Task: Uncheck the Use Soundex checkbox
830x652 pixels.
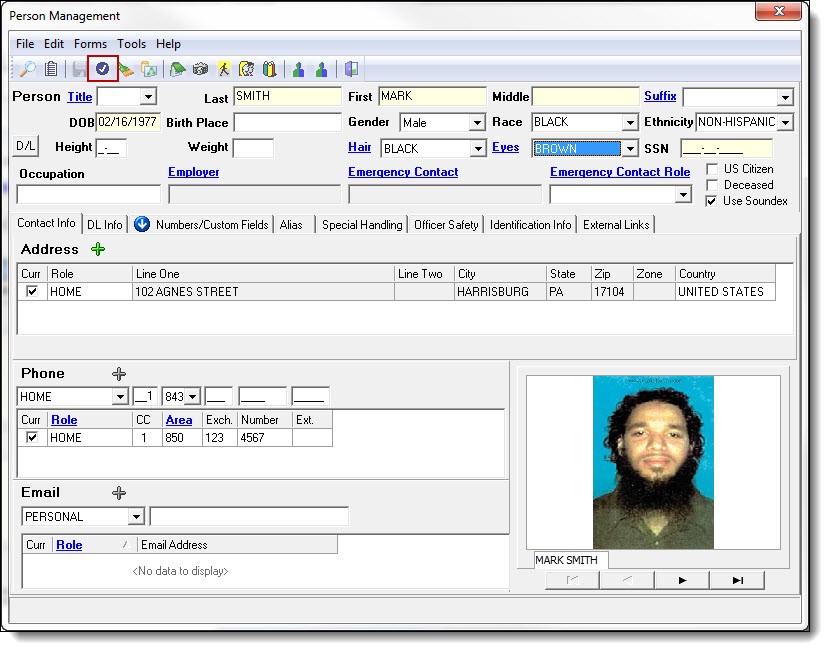Action: tap(712, 201)
